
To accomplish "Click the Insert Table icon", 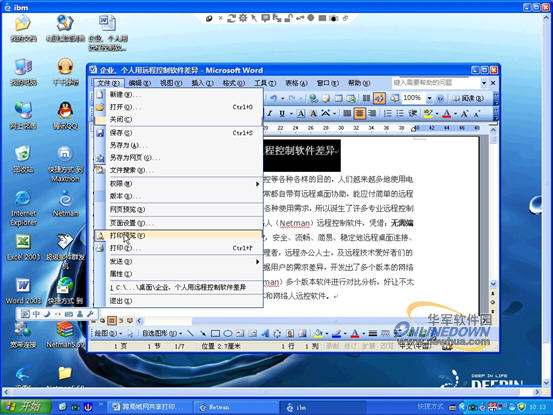I will pos(338,98).
